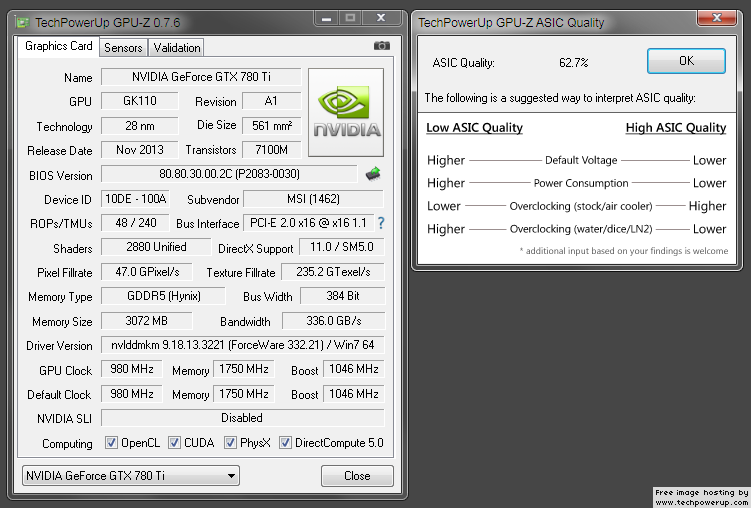751x508 pixels.
Task: Click the GPU field showing GK110
Action: (x=140, y=101)
